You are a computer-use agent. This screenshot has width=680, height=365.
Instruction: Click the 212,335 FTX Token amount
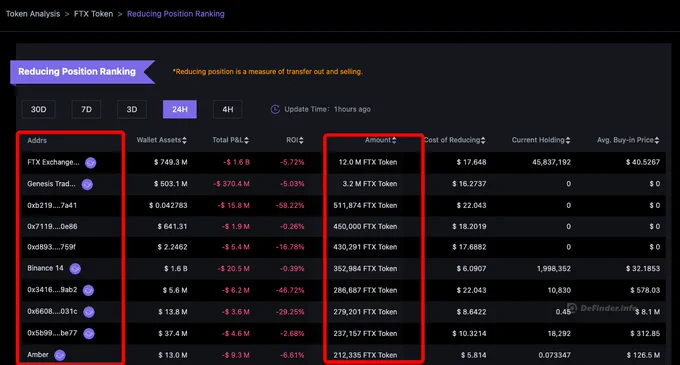[365, 355]
